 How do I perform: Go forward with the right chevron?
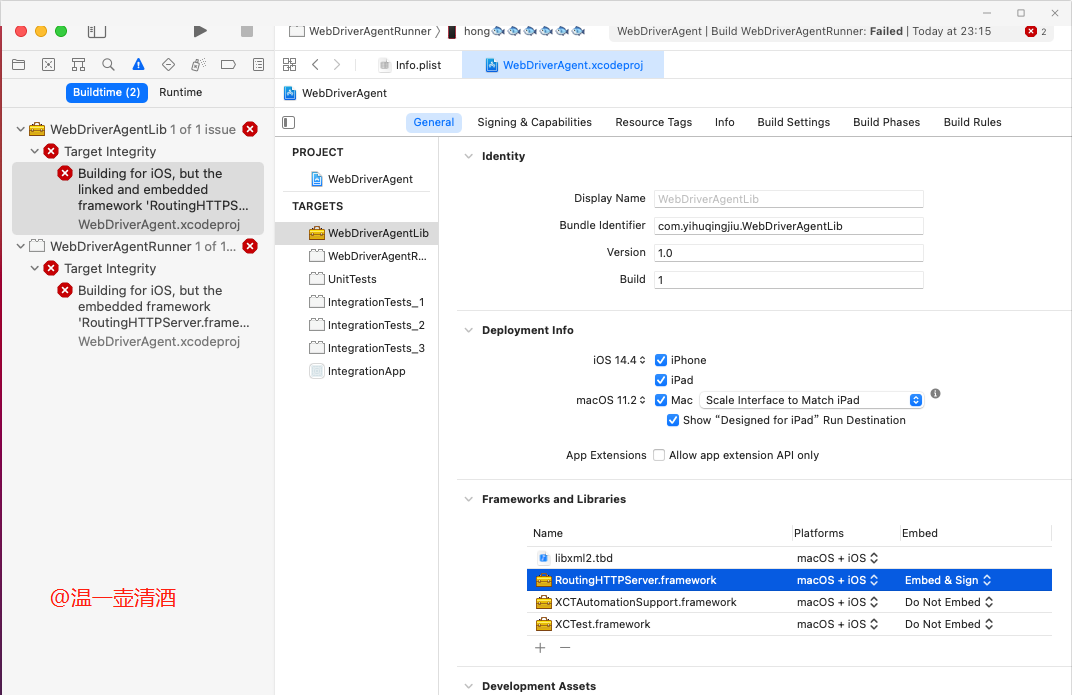point(336,65)
